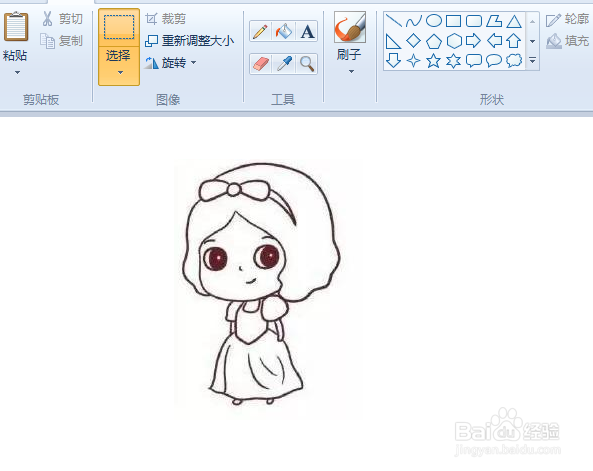
Task: Click the Brush (刷子) tool icon
Action: point(350,27)
